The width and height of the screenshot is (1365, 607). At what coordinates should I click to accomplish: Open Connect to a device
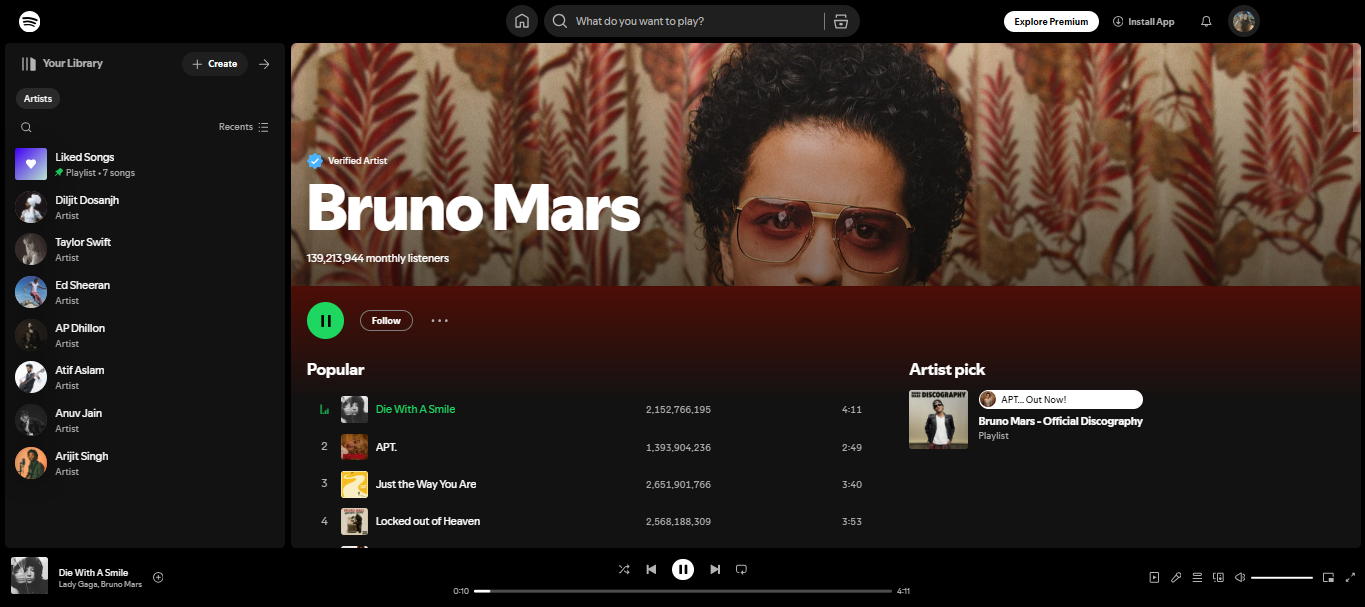coord(1218,577)
